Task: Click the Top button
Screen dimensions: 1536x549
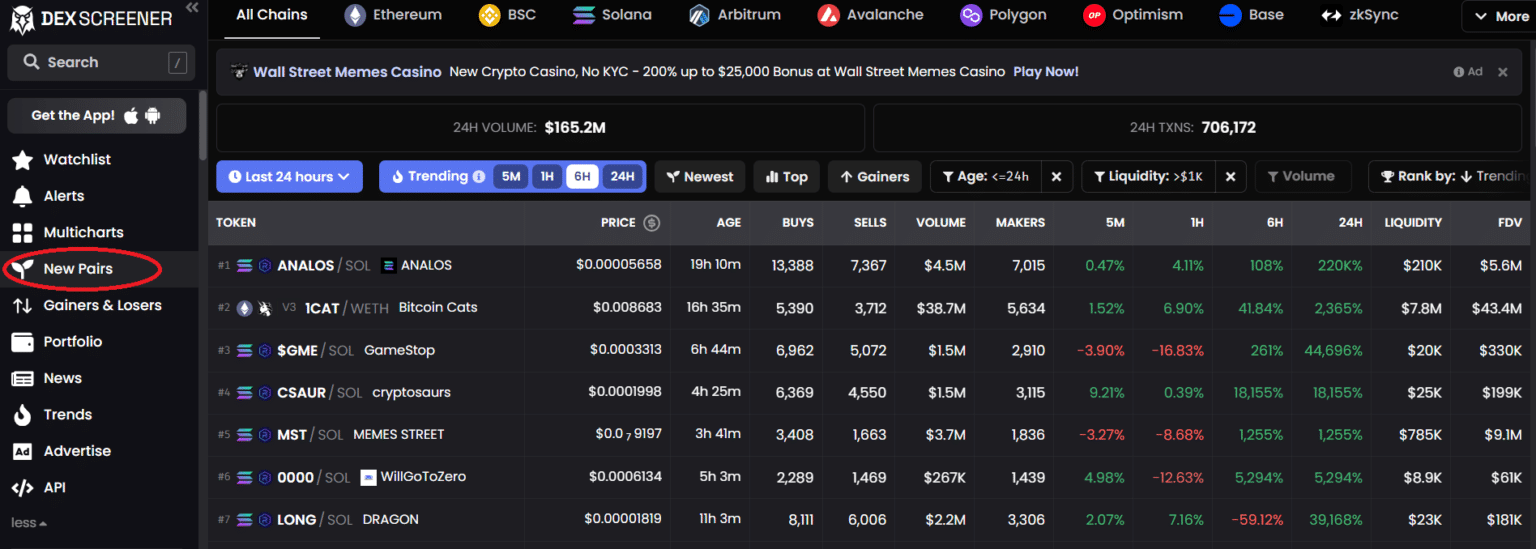Action: click(787, 177)
